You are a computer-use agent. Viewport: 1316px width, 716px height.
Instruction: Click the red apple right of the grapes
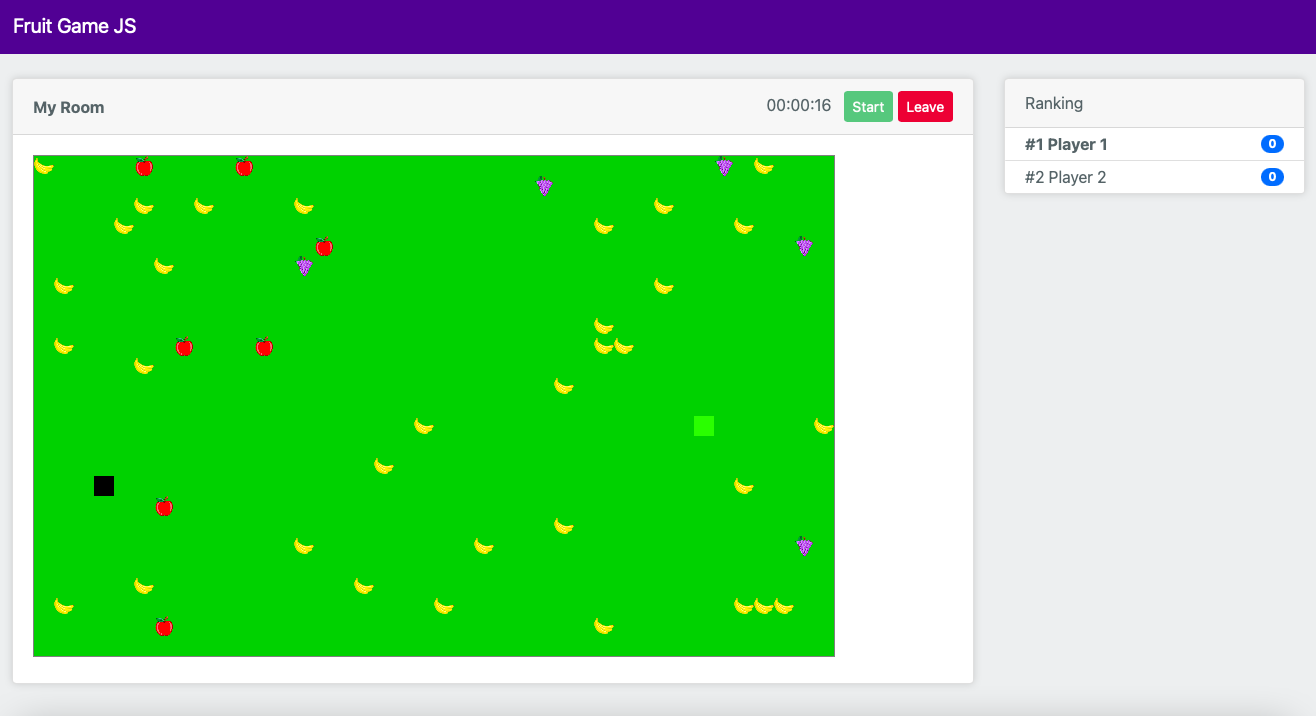click(324, 246)
